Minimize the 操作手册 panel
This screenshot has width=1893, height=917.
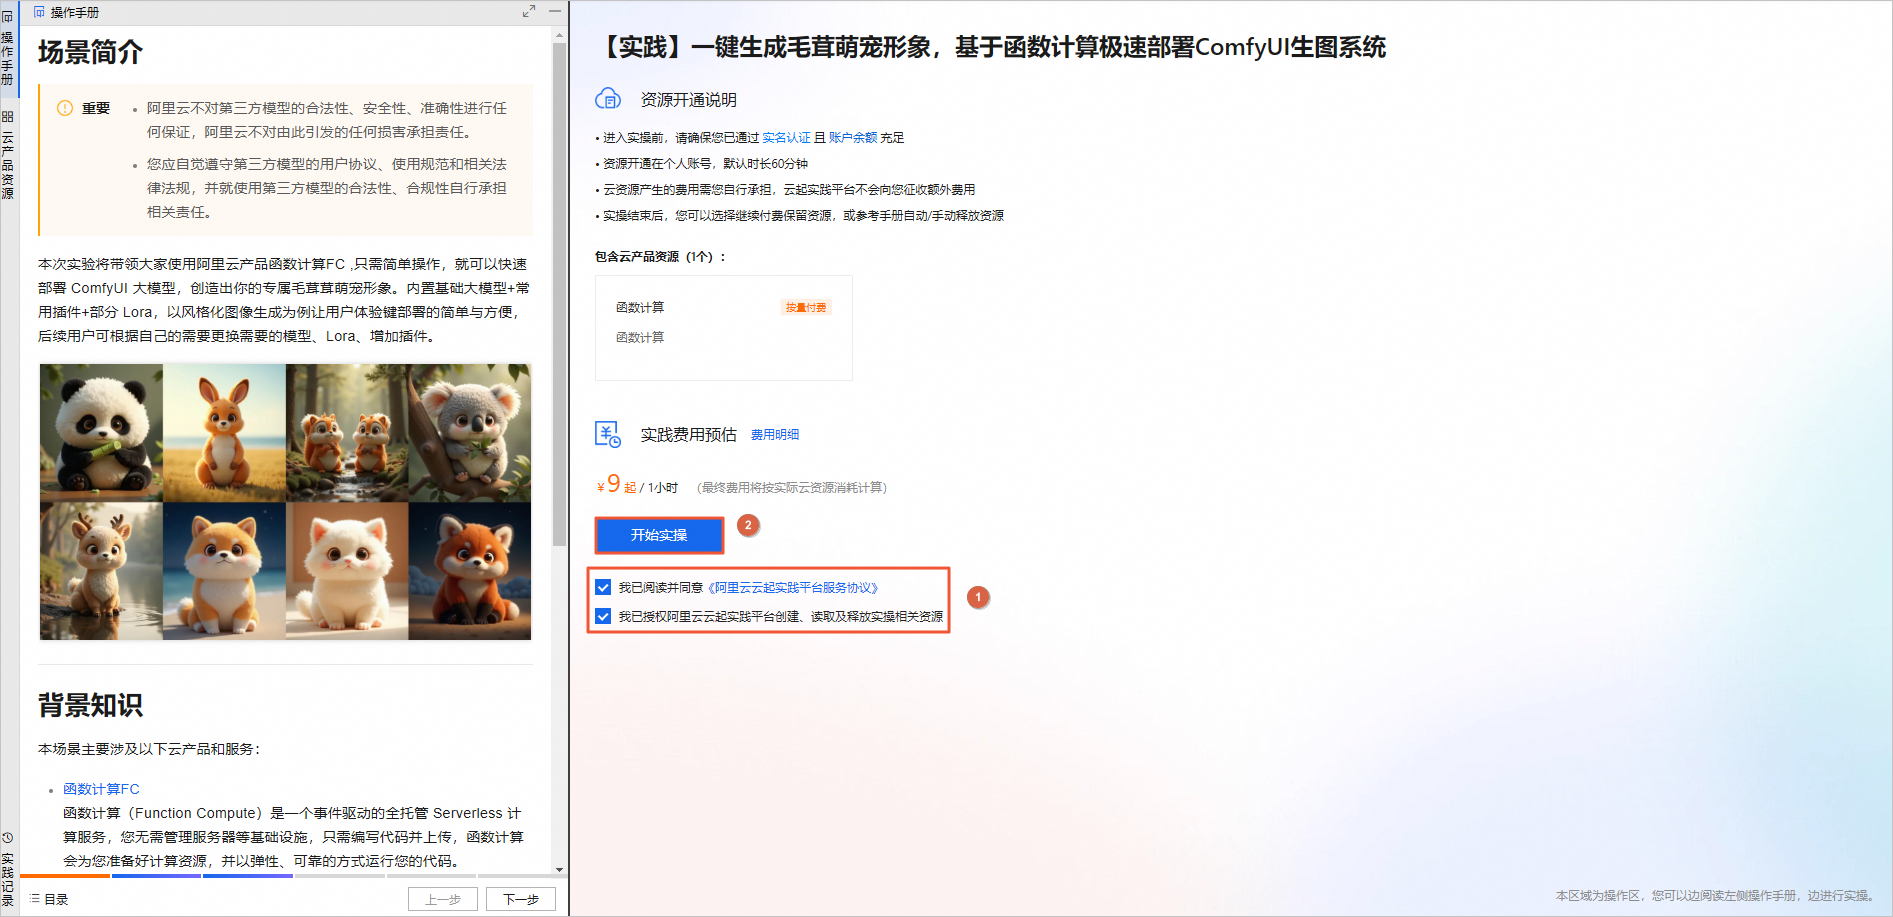[554, 12]
